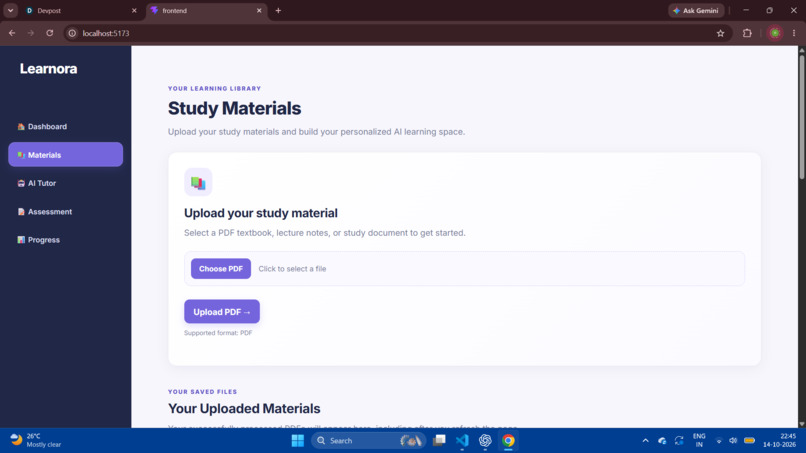Click the Dashboard house icon

tap(21, 126)
